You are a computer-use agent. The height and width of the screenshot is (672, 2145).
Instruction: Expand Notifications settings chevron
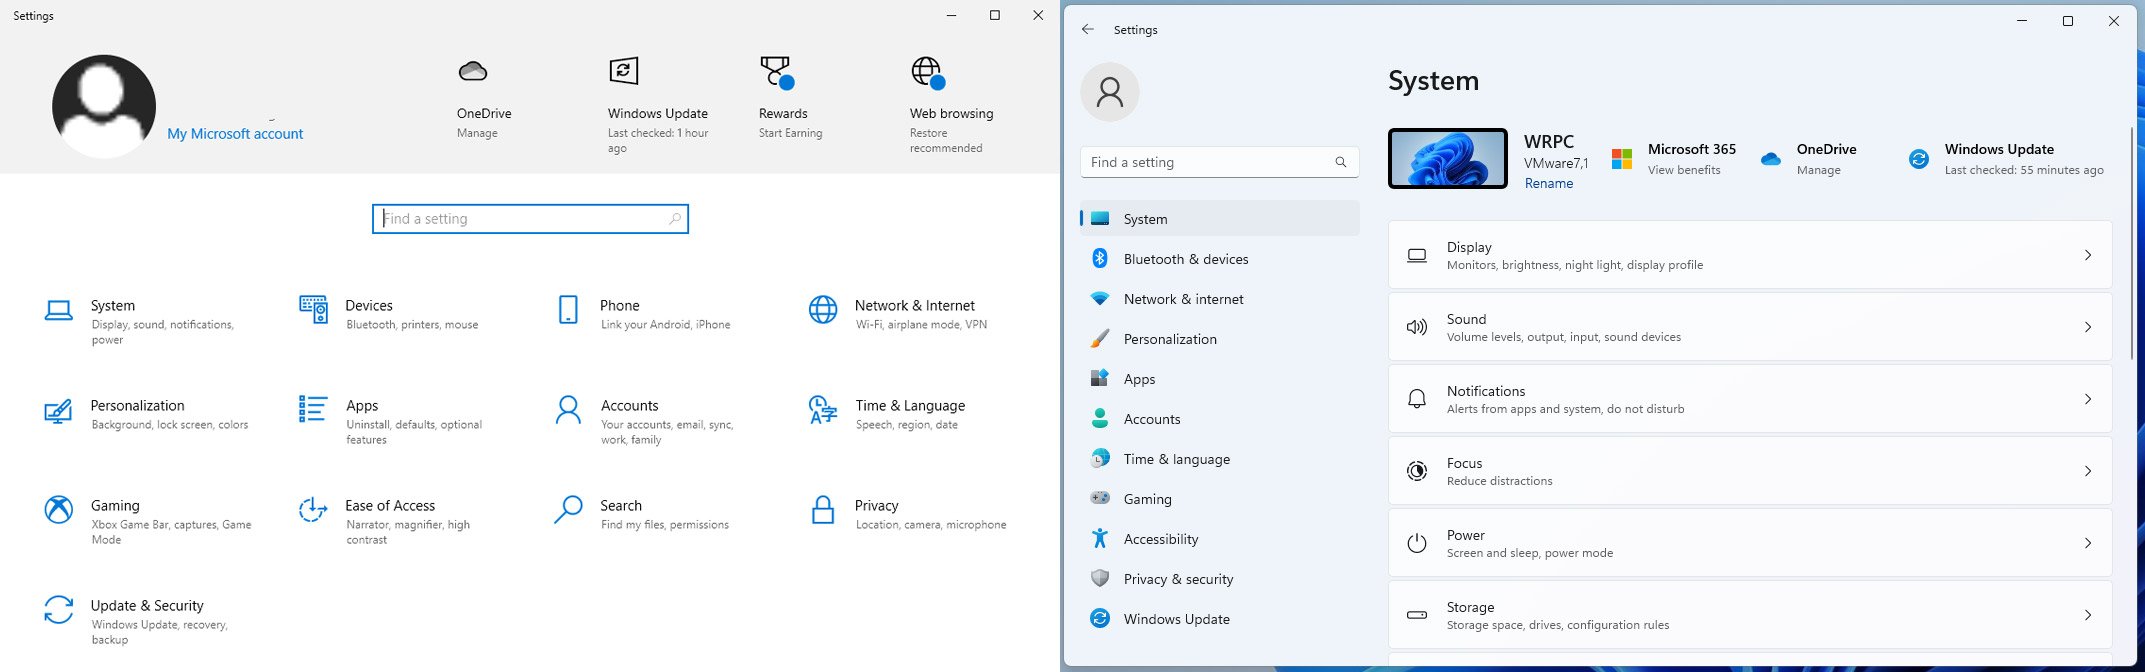[2088, 399]
